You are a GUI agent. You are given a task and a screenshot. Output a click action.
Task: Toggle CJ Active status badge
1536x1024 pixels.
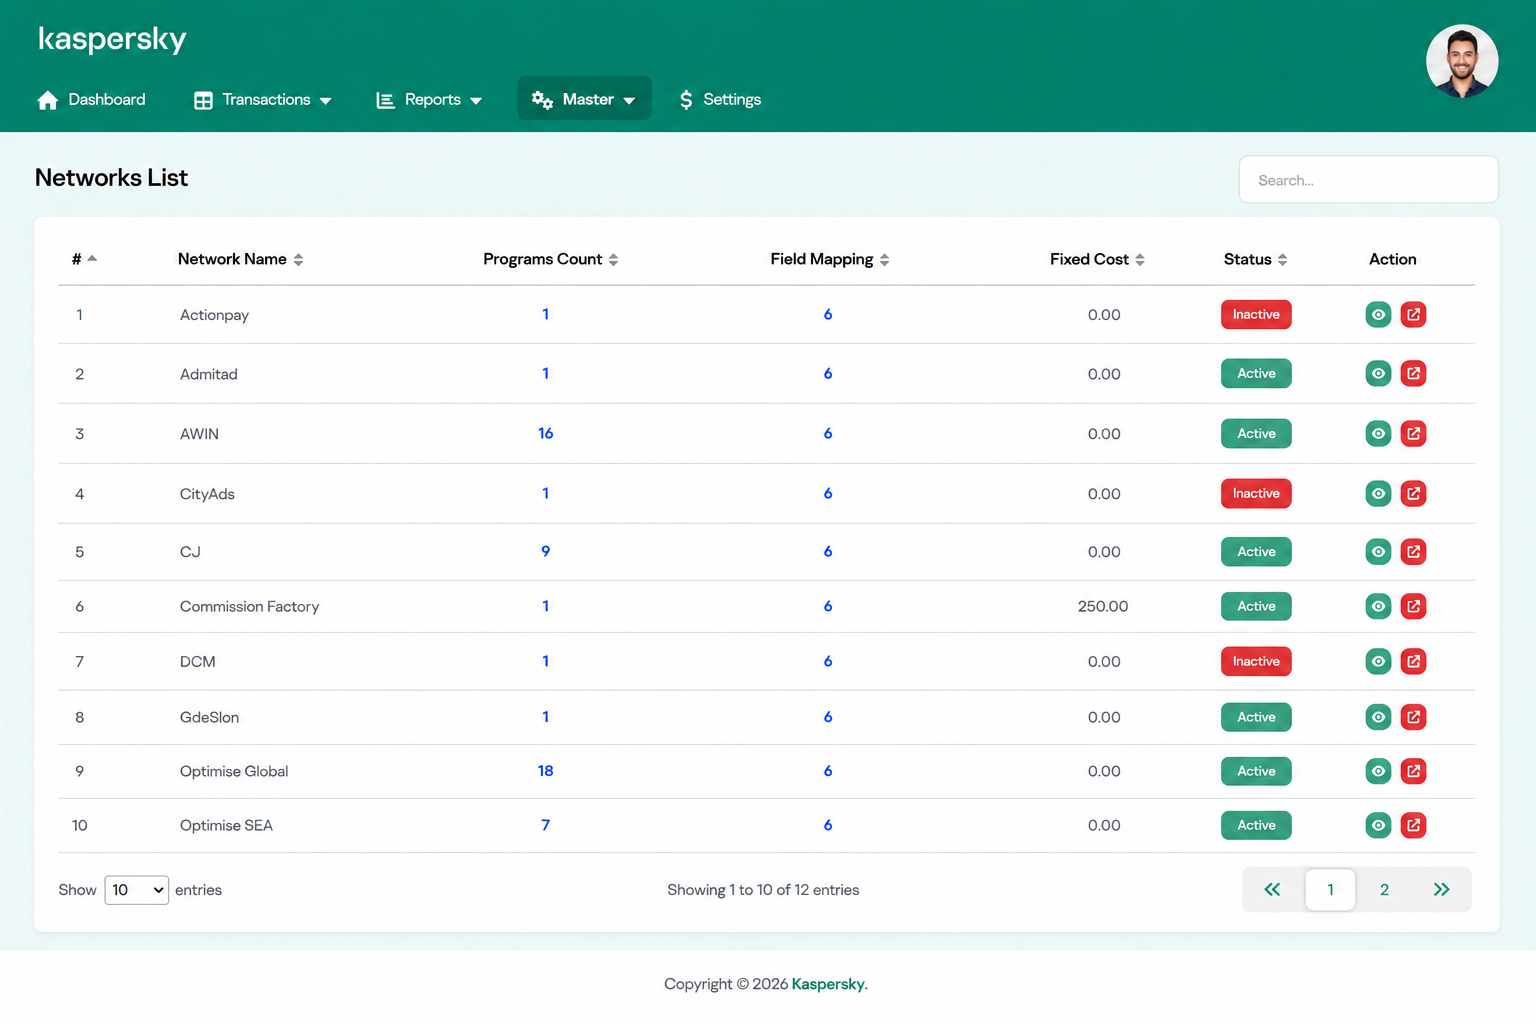pos(1256,551)
